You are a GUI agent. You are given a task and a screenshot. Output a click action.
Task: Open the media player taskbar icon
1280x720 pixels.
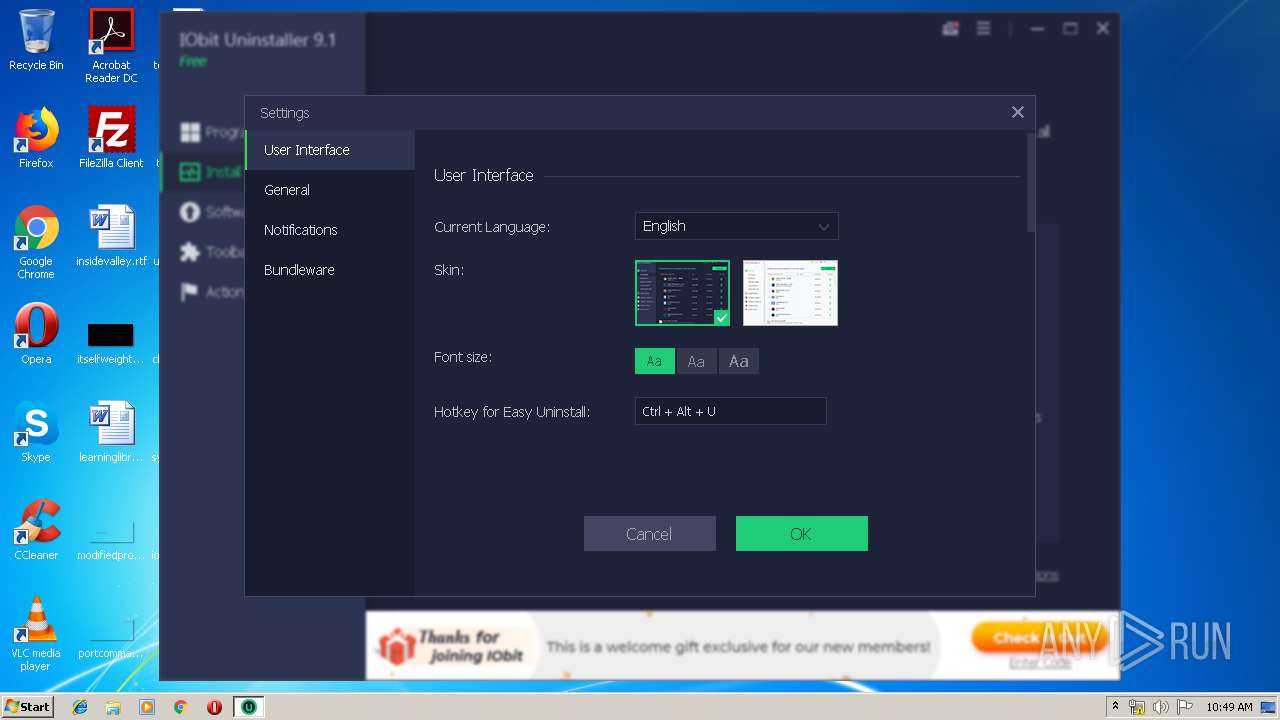(147, 707)
